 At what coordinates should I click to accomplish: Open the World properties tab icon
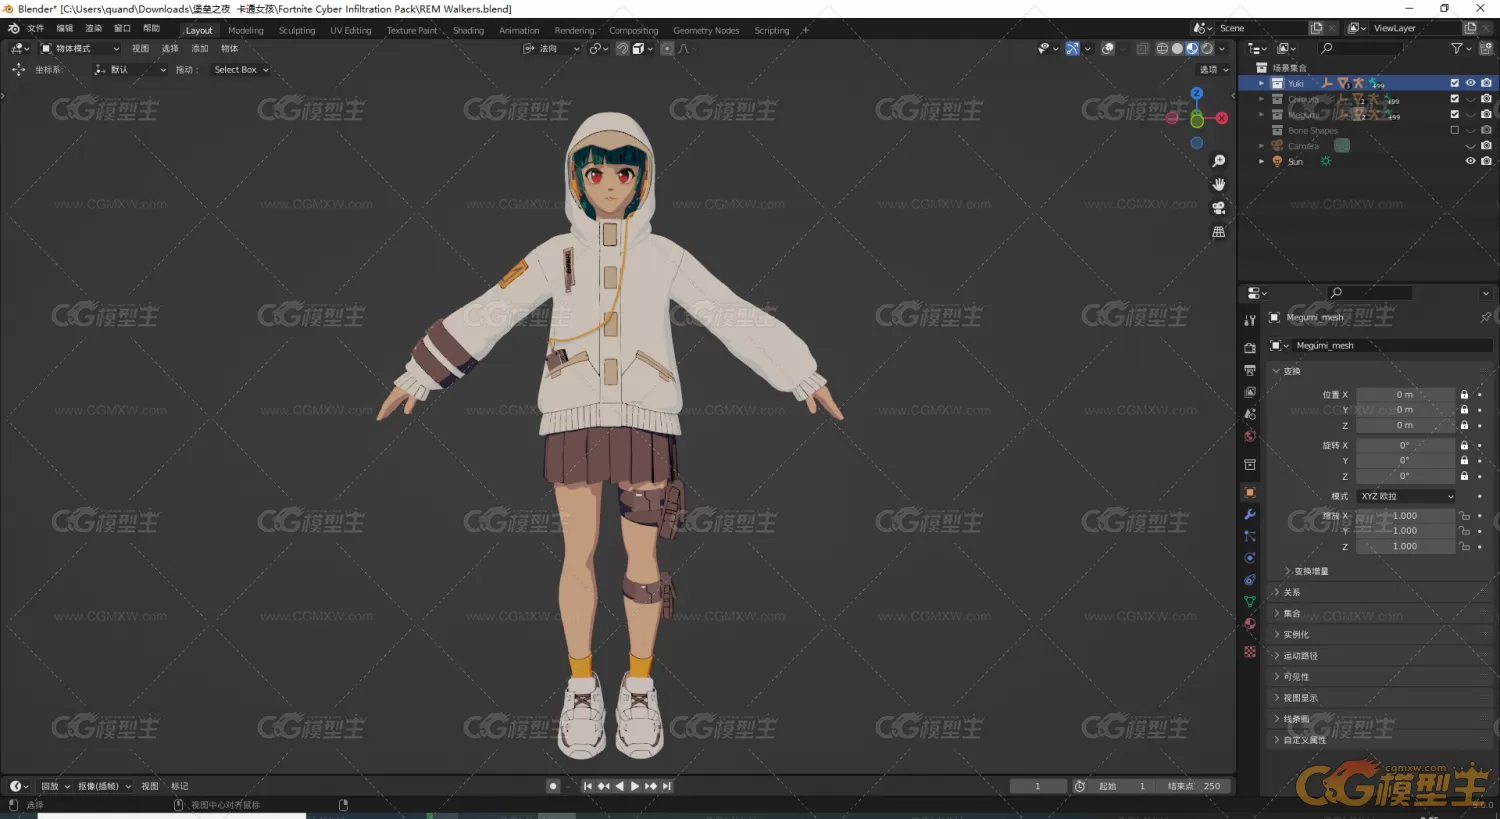tap(1250, 436)
